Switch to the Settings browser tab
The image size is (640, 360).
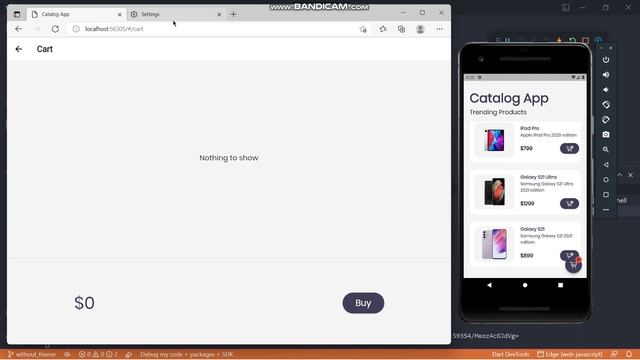click(175, 14)
